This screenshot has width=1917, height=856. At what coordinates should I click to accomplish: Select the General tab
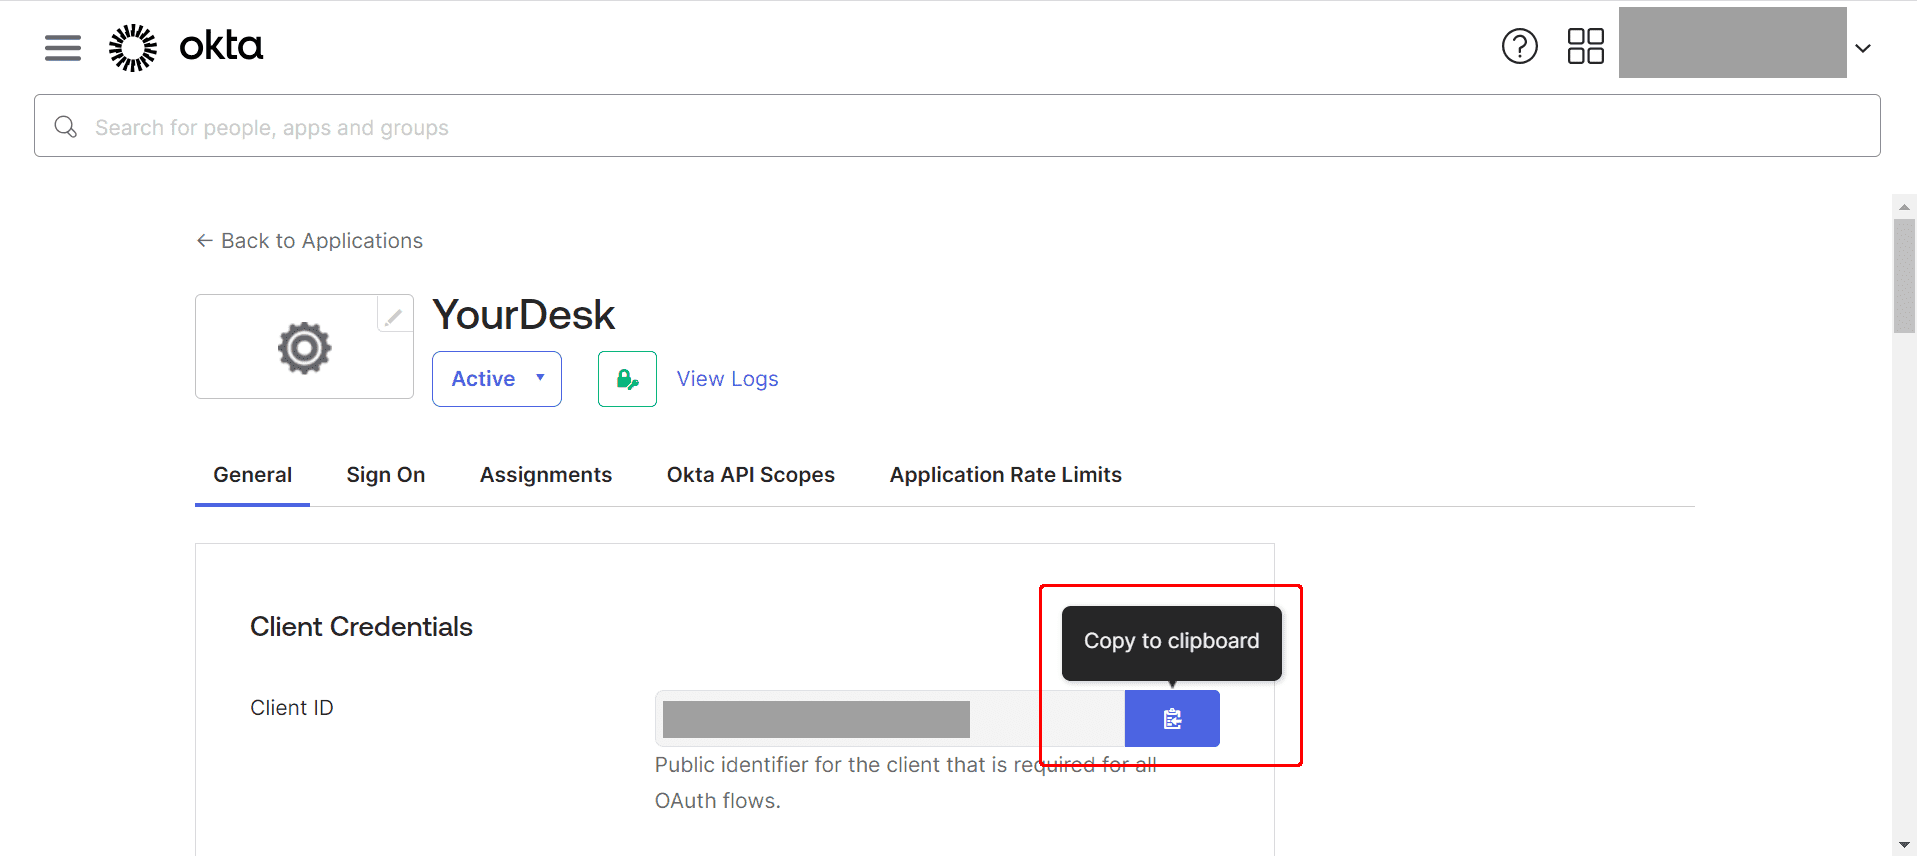(x=253, y=475)
